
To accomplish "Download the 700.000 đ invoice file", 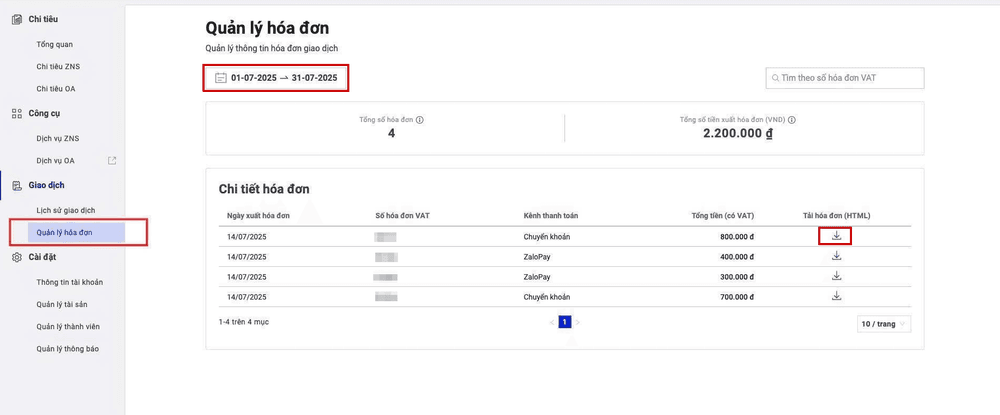I will pyautogui.click(x=836, y=296).
